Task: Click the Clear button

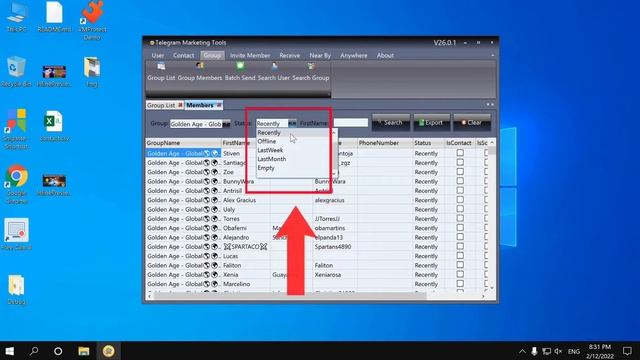Action: pyautogui.click(x=472, y=122)
